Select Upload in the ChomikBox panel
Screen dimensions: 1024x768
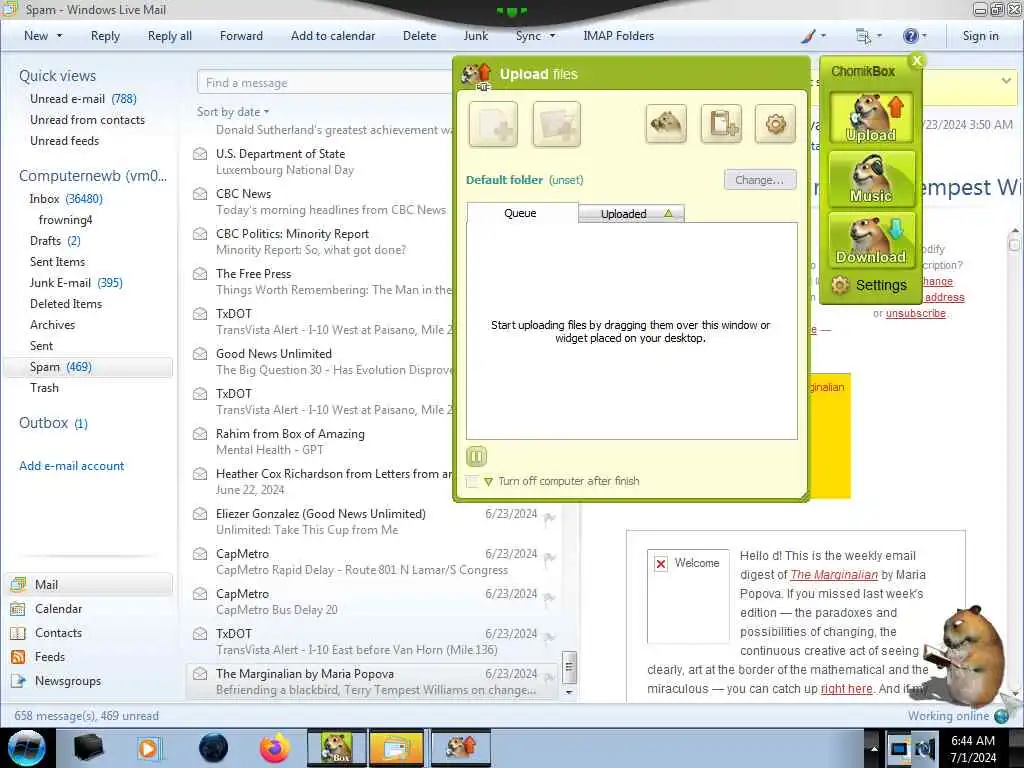coord(871,118)
